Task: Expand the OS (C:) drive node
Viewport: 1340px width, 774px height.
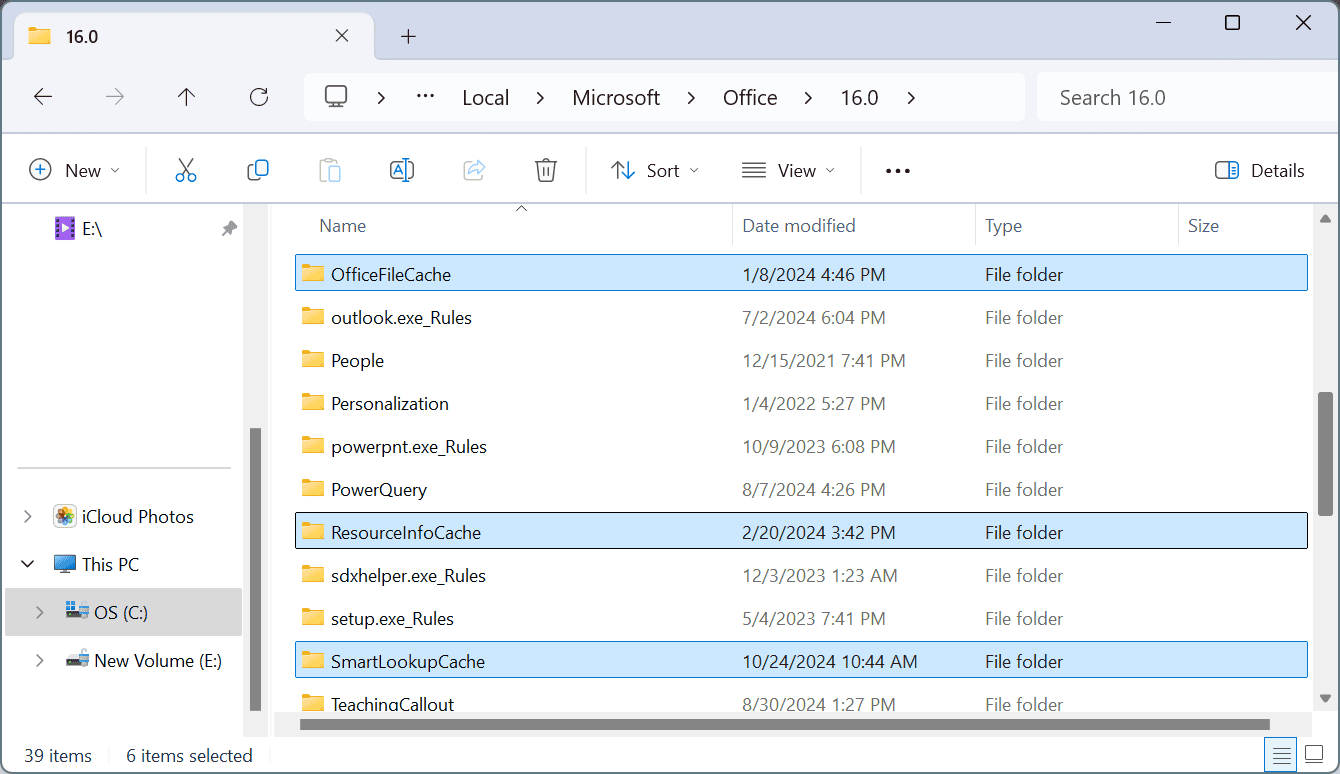Action: click(40, 612)
